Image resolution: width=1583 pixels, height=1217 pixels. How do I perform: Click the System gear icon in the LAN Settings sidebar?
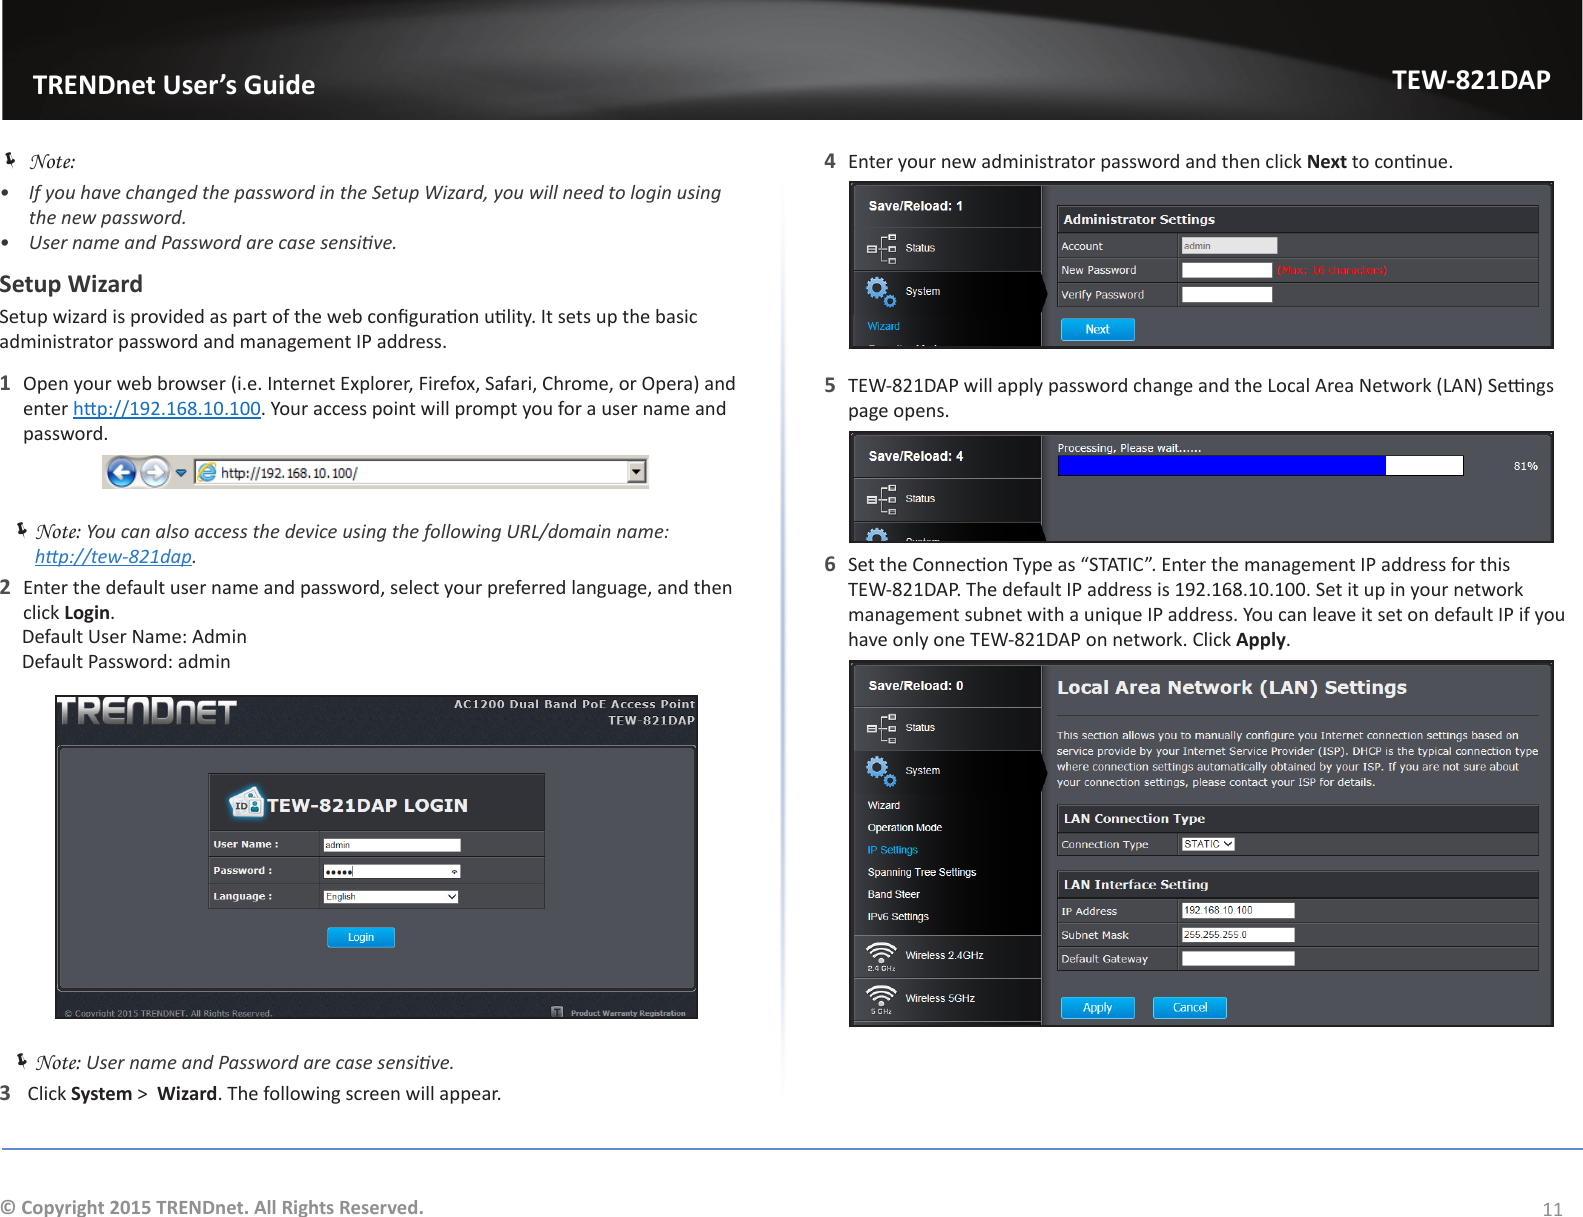[x=881, y=770]
